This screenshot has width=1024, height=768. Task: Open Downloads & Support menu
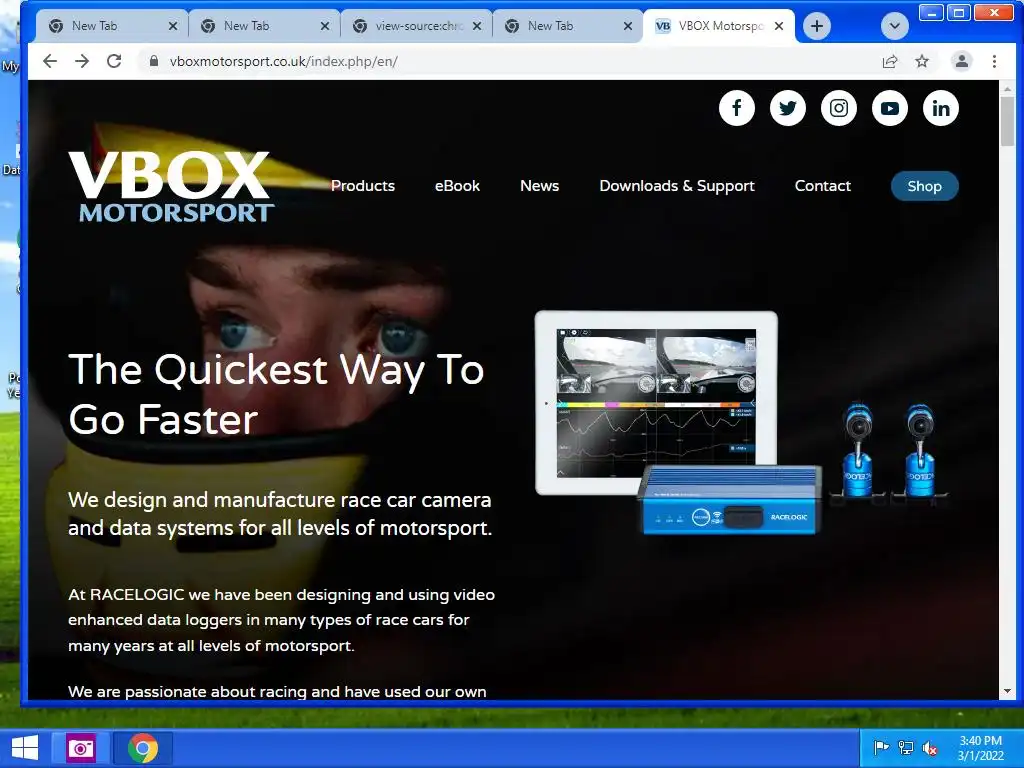(x=677, y=186)
